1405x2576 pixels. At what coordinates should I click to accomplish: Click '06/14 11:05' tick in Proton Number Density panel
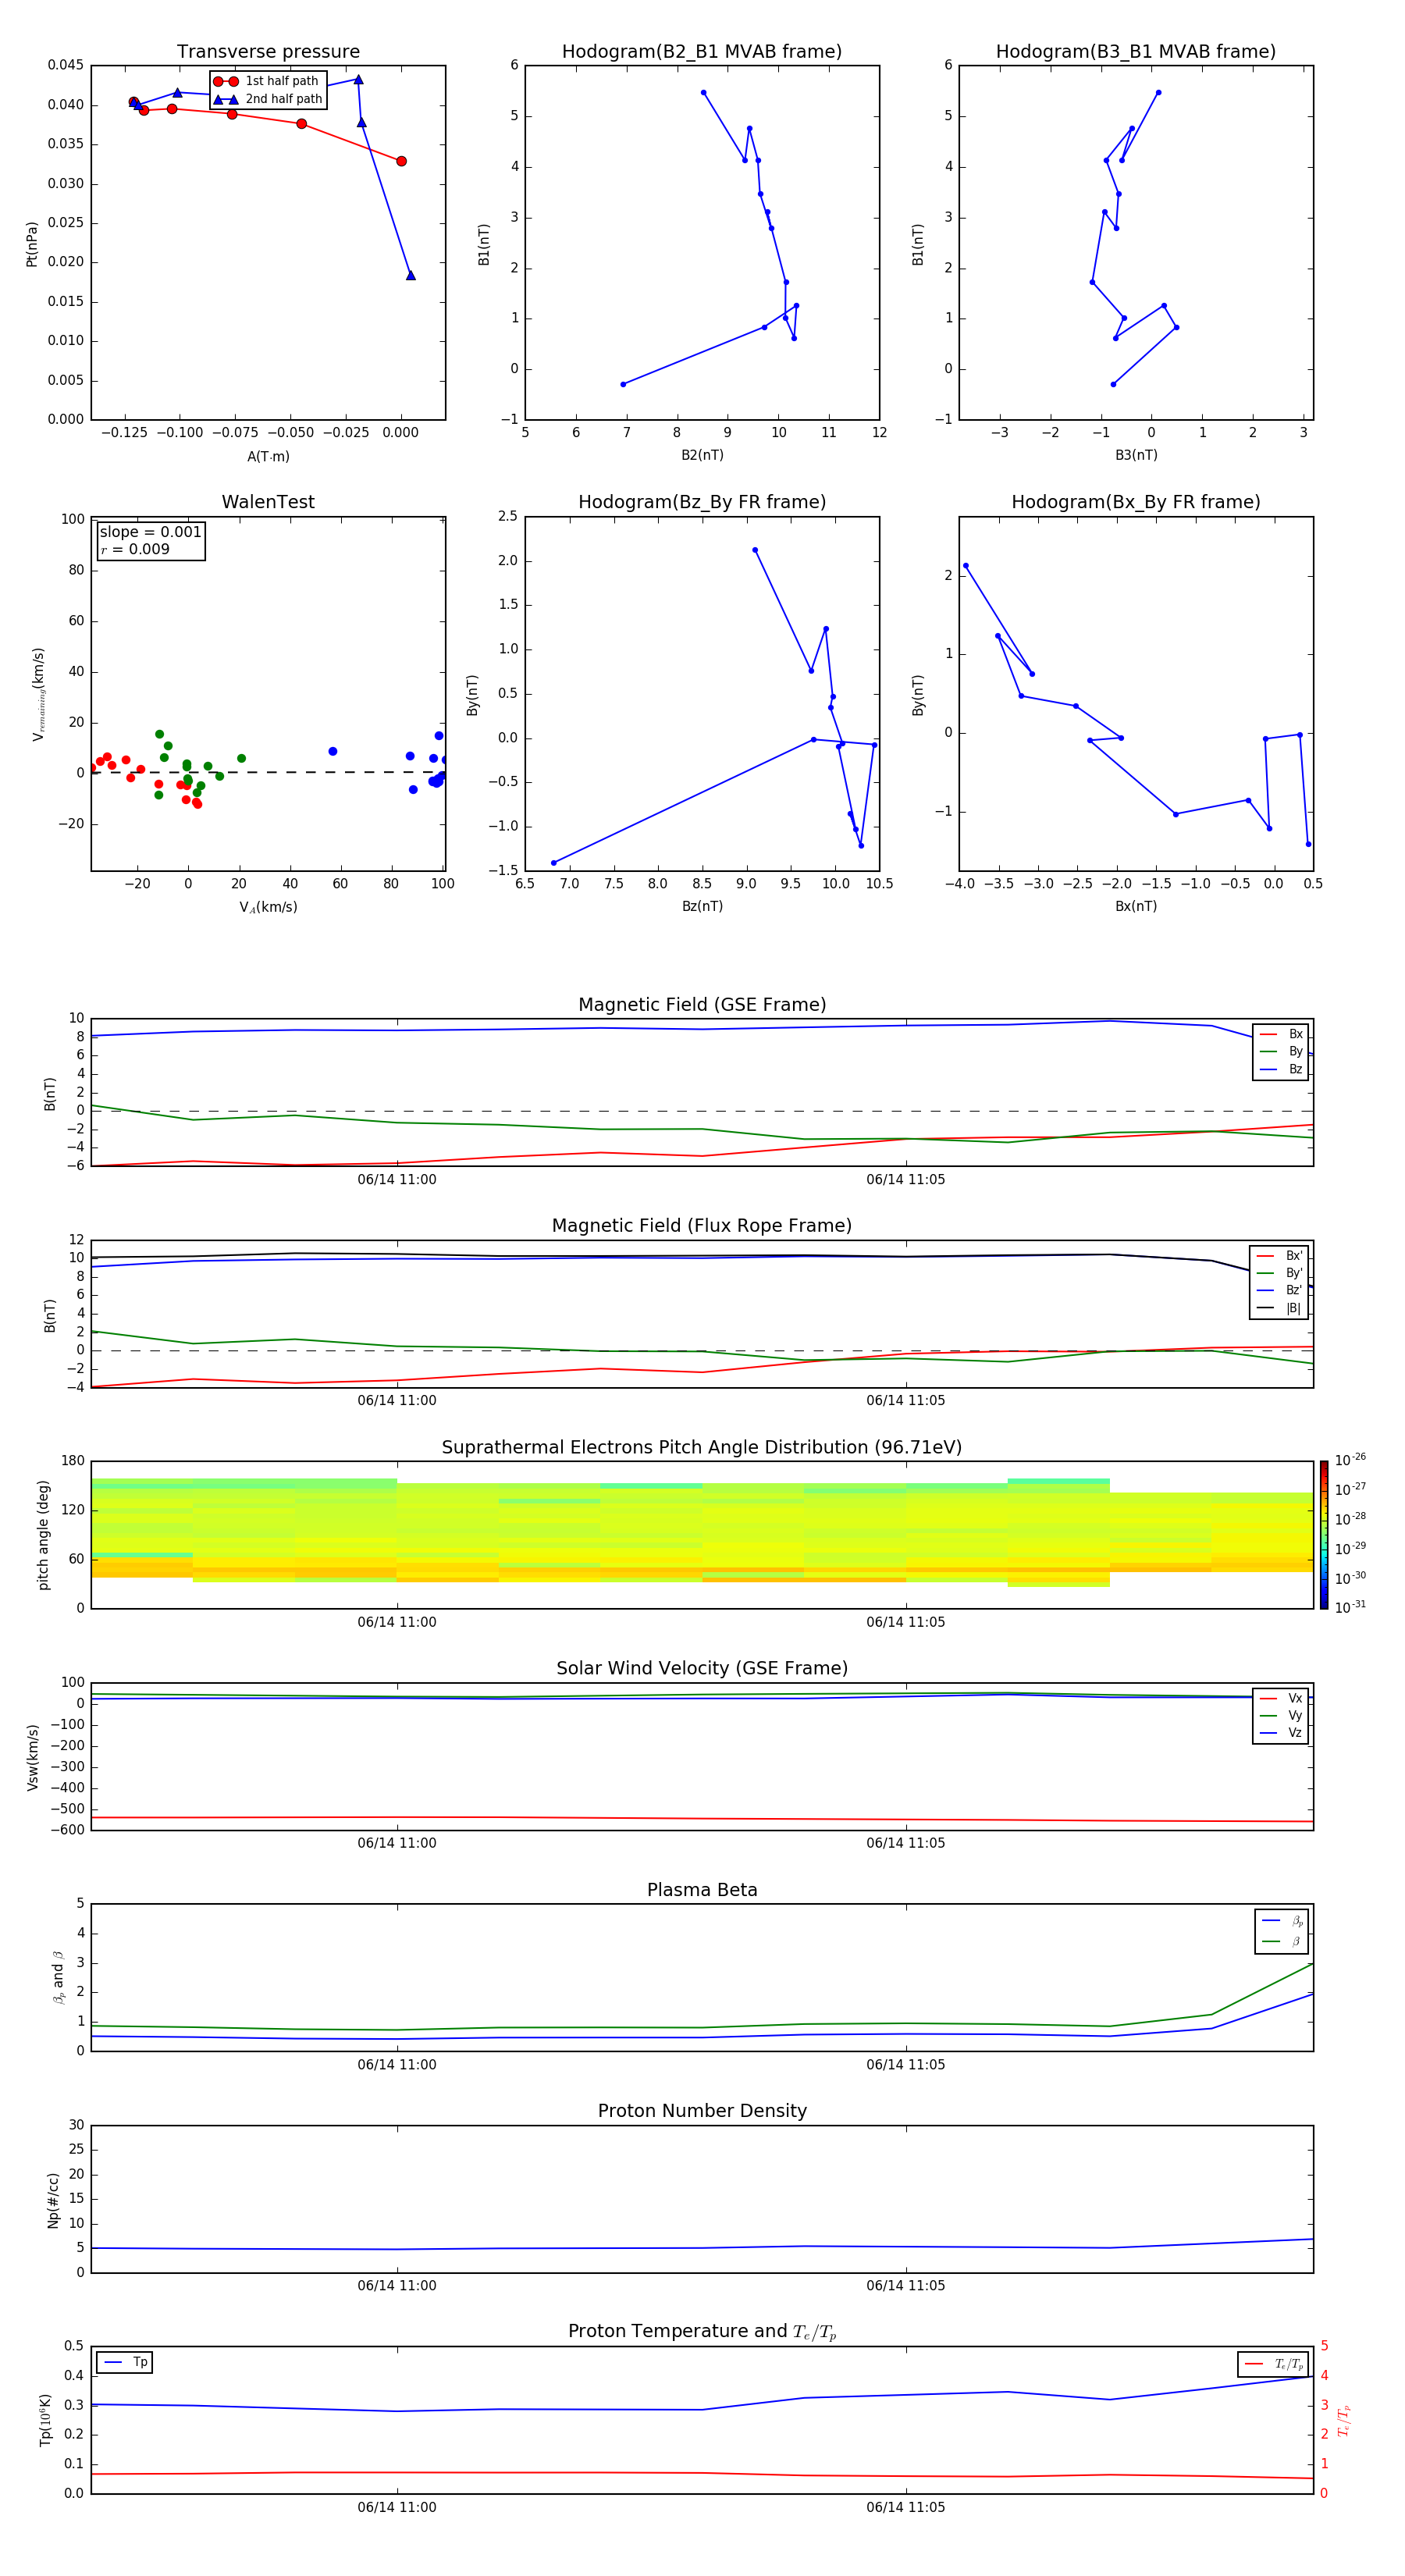coord(906,2286)
